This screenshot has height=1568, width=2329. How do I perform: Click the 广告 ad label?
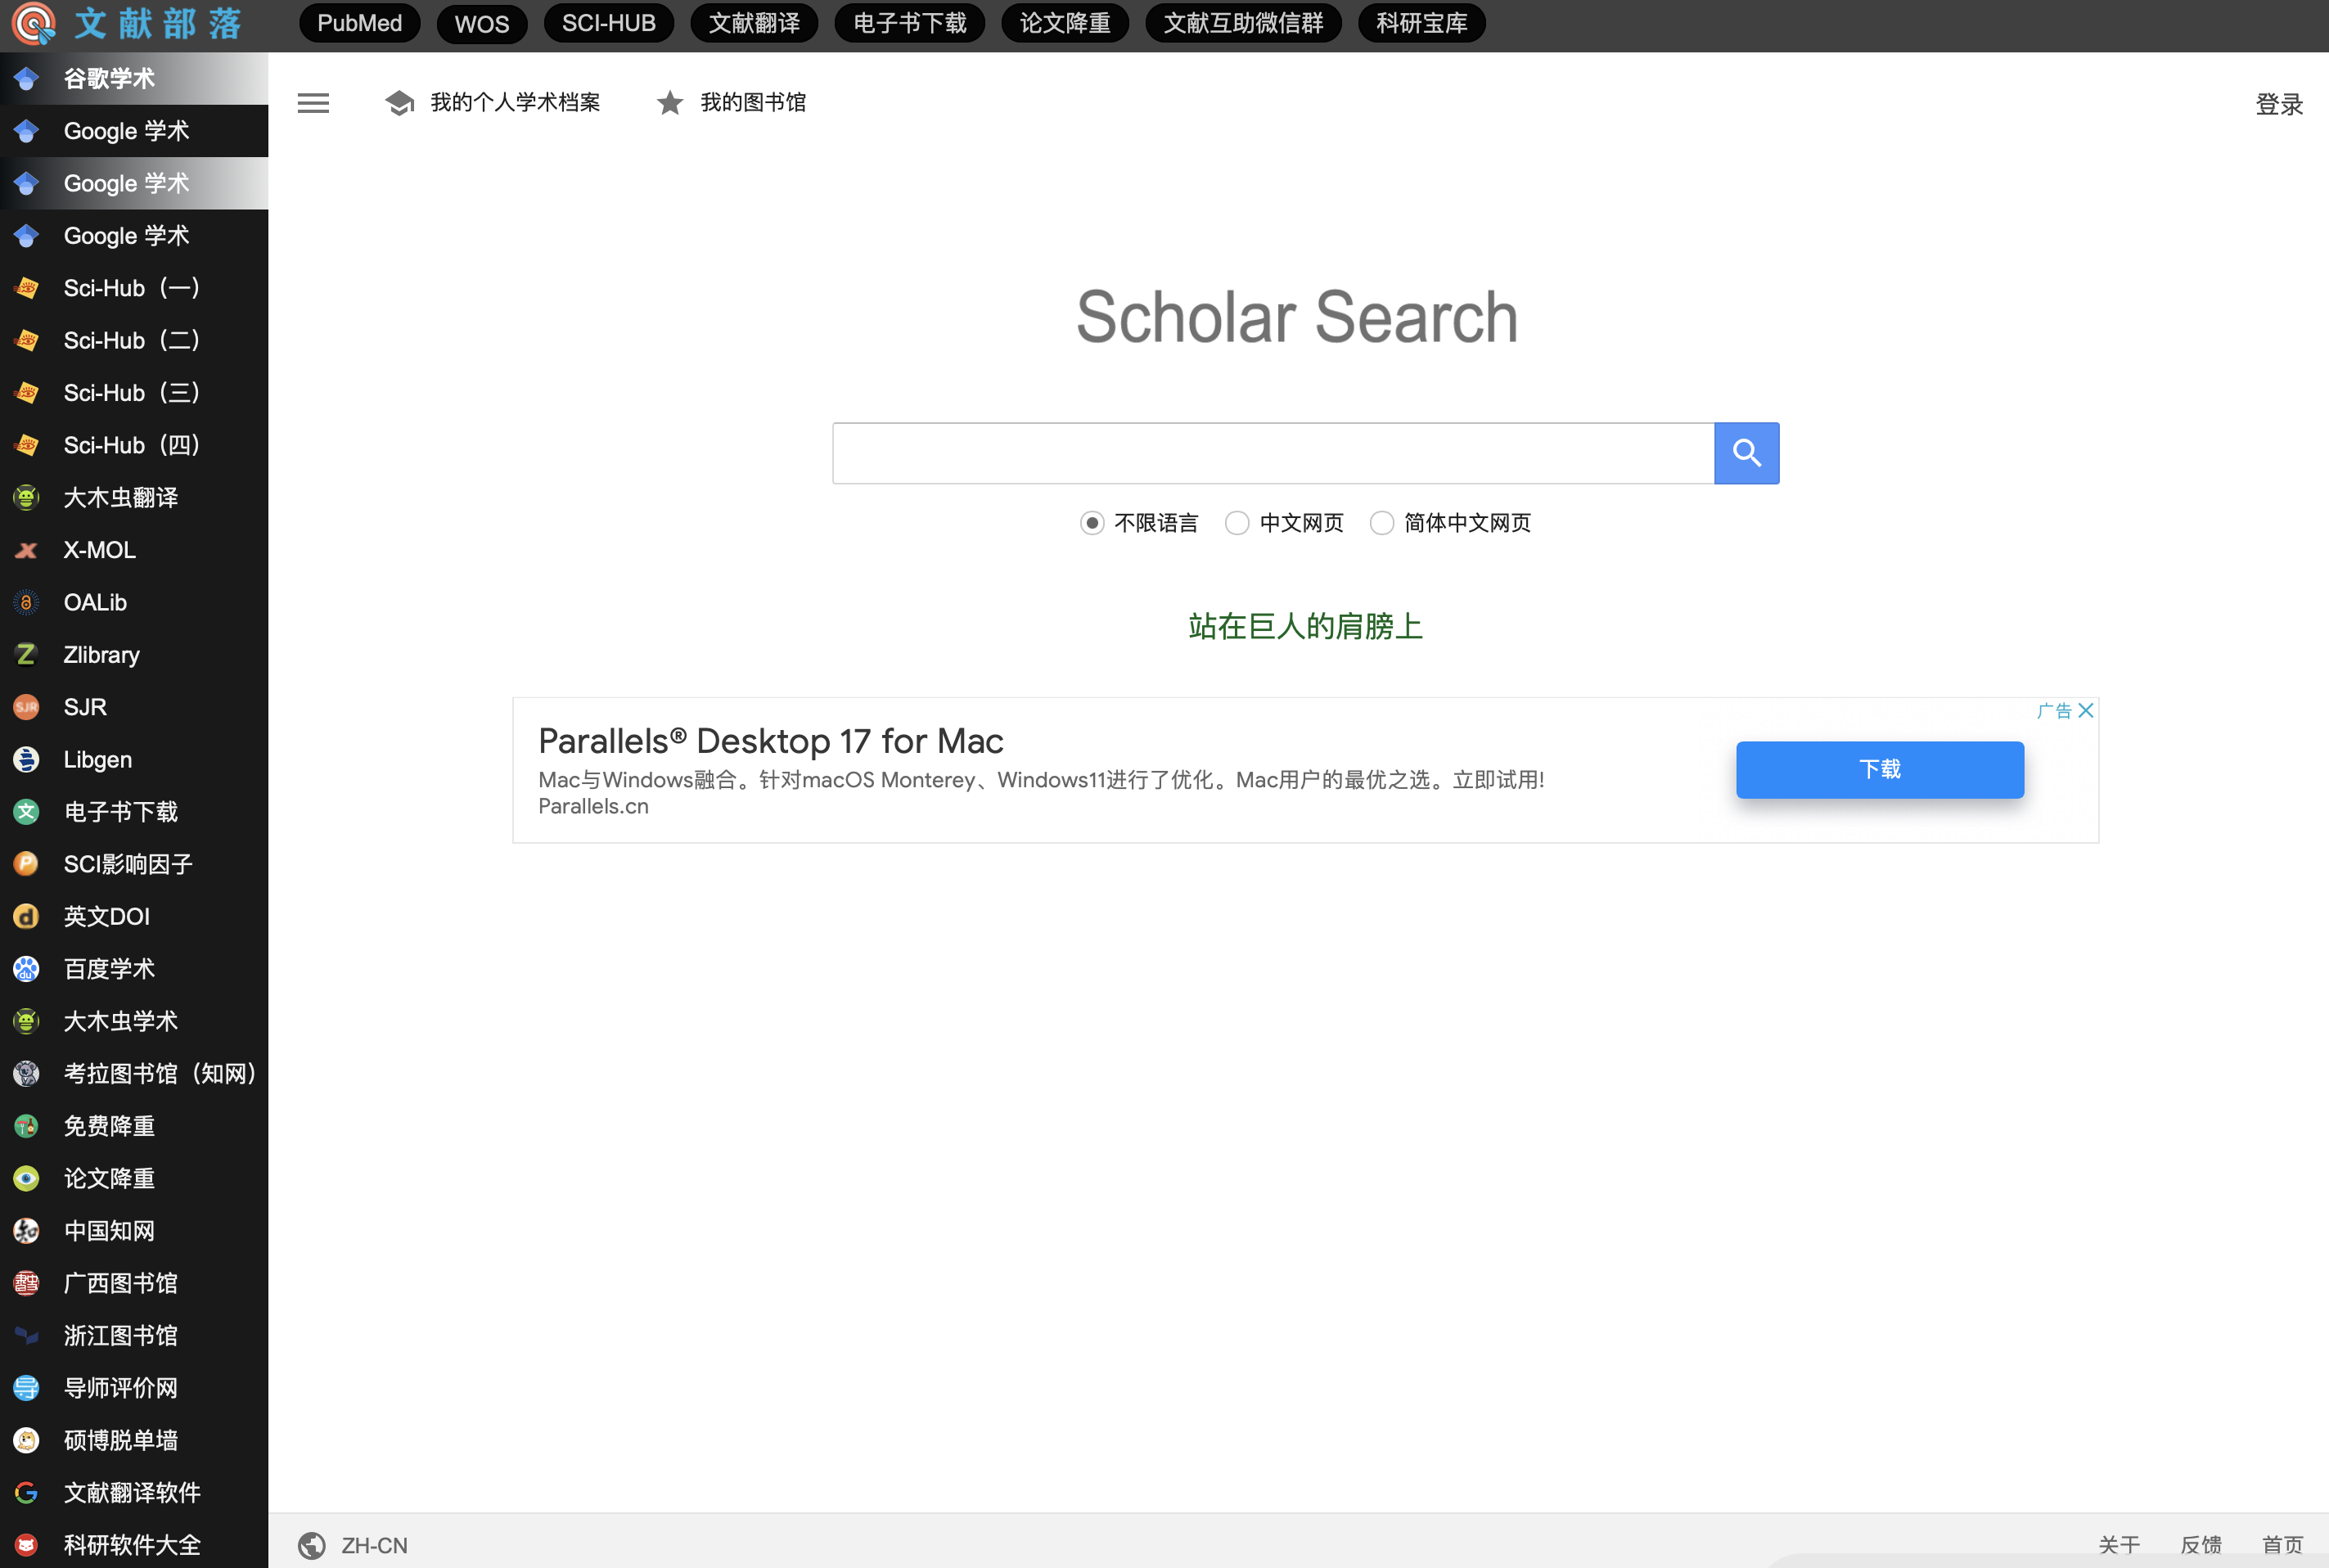point(2054,710)
